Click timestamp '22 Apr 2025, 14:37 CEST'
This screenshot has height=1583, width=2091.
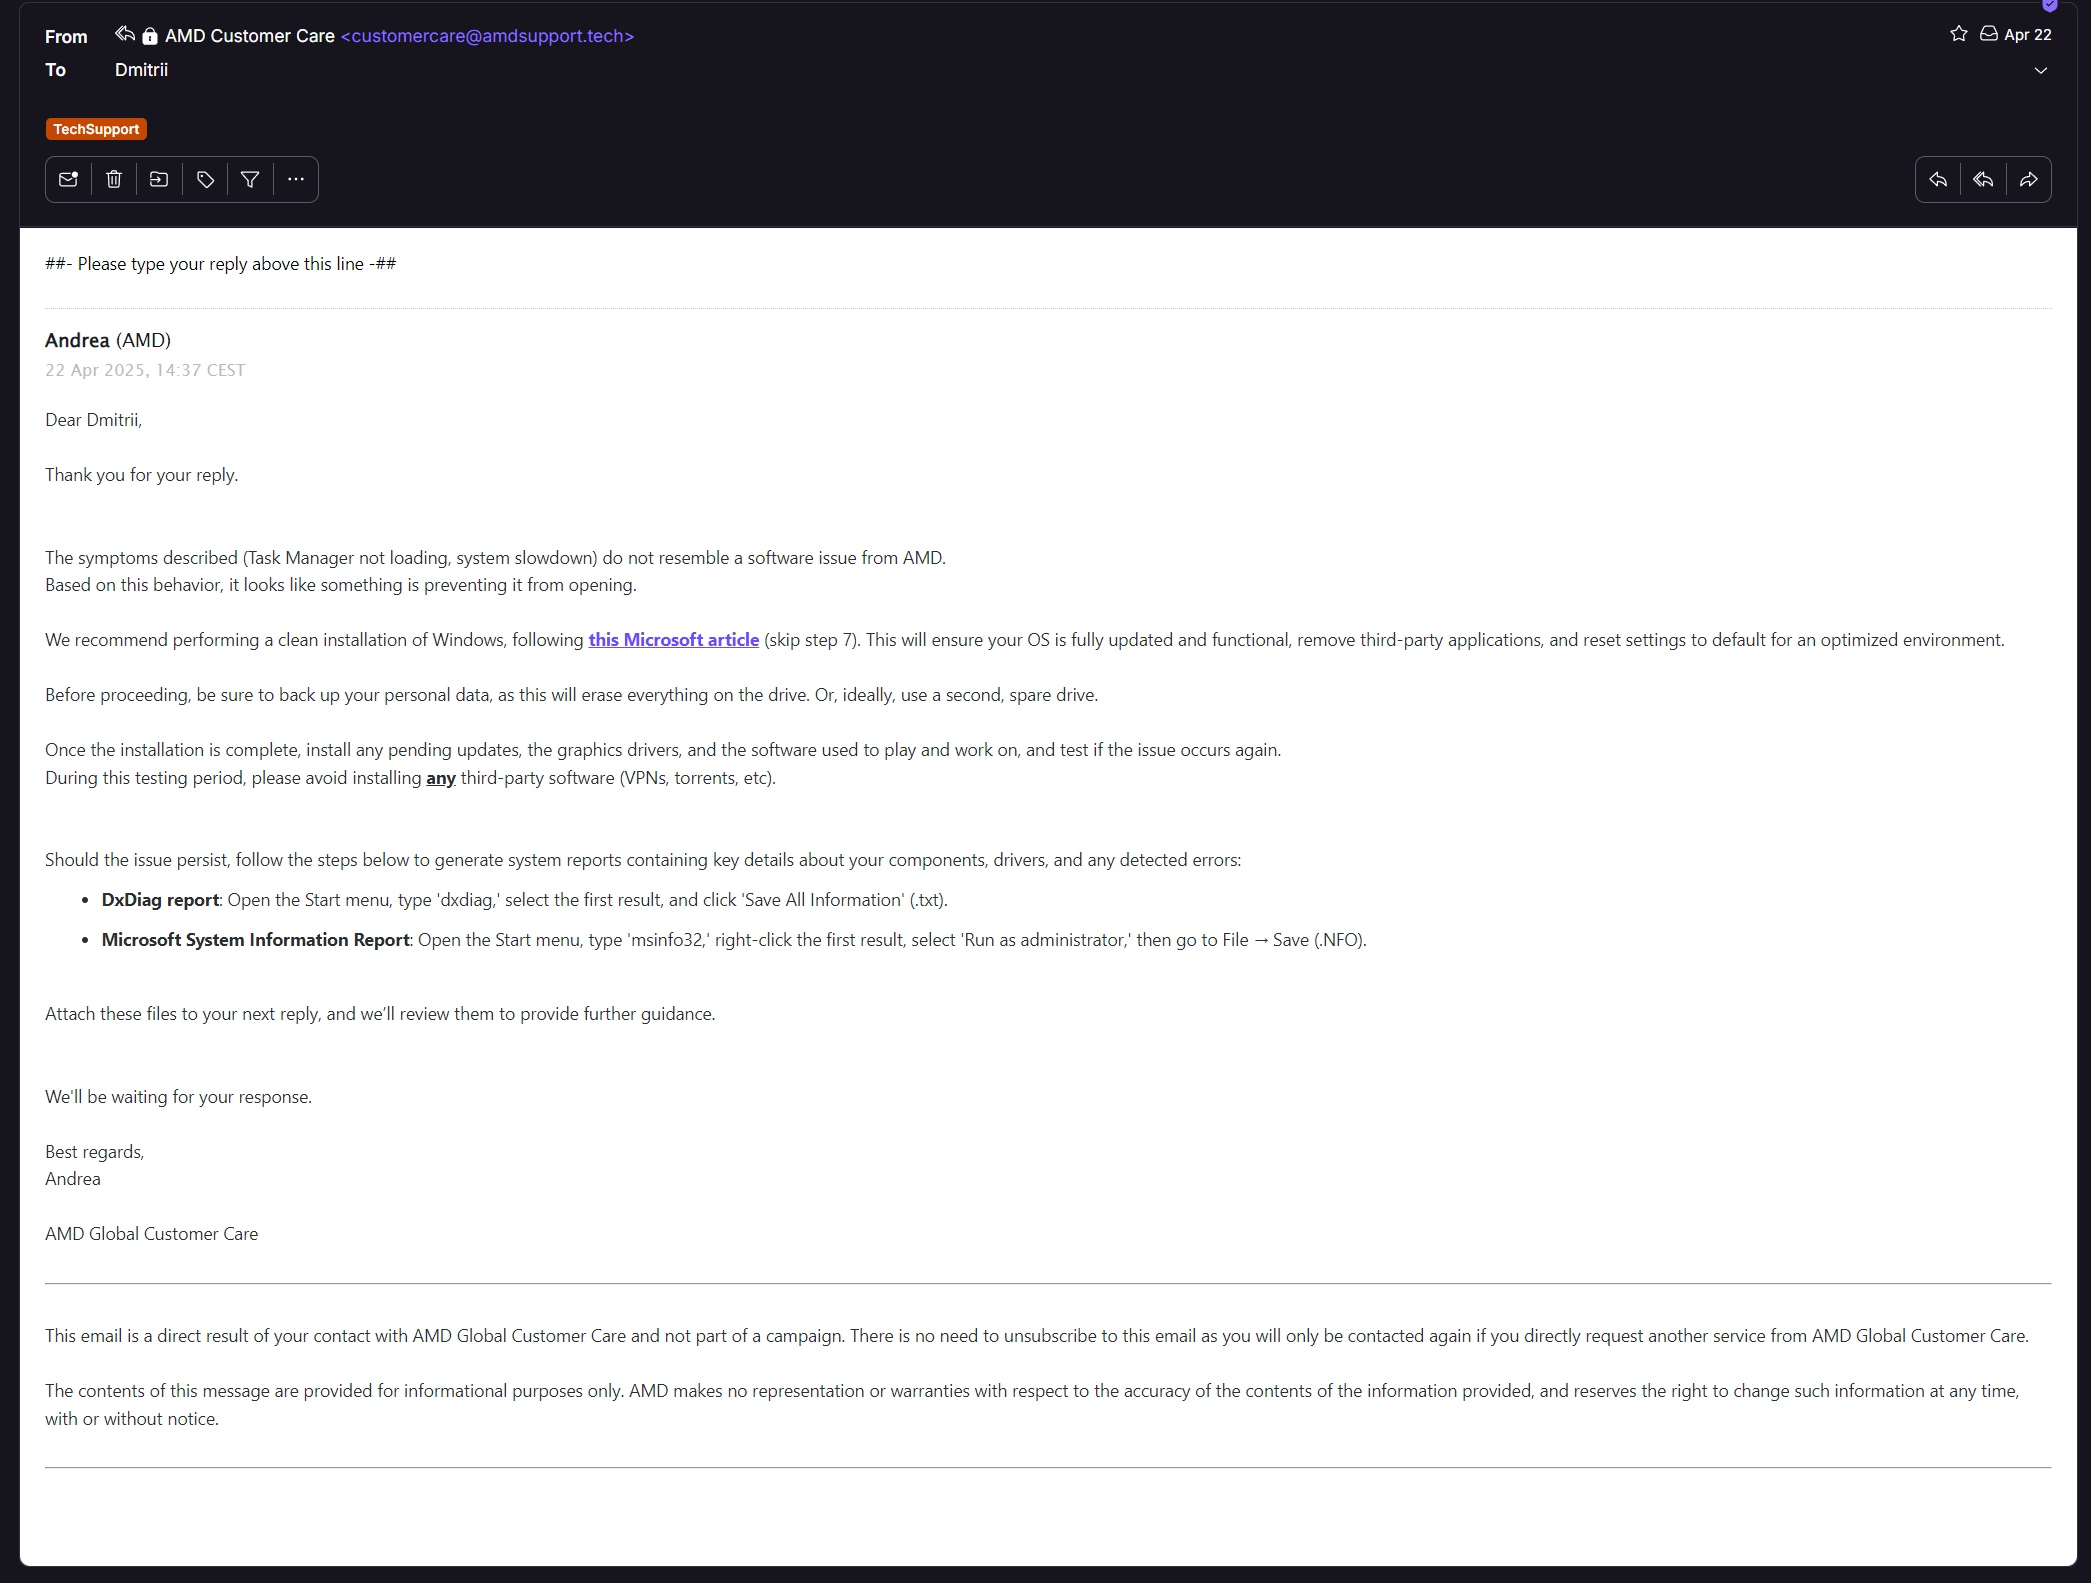[145, 370]
